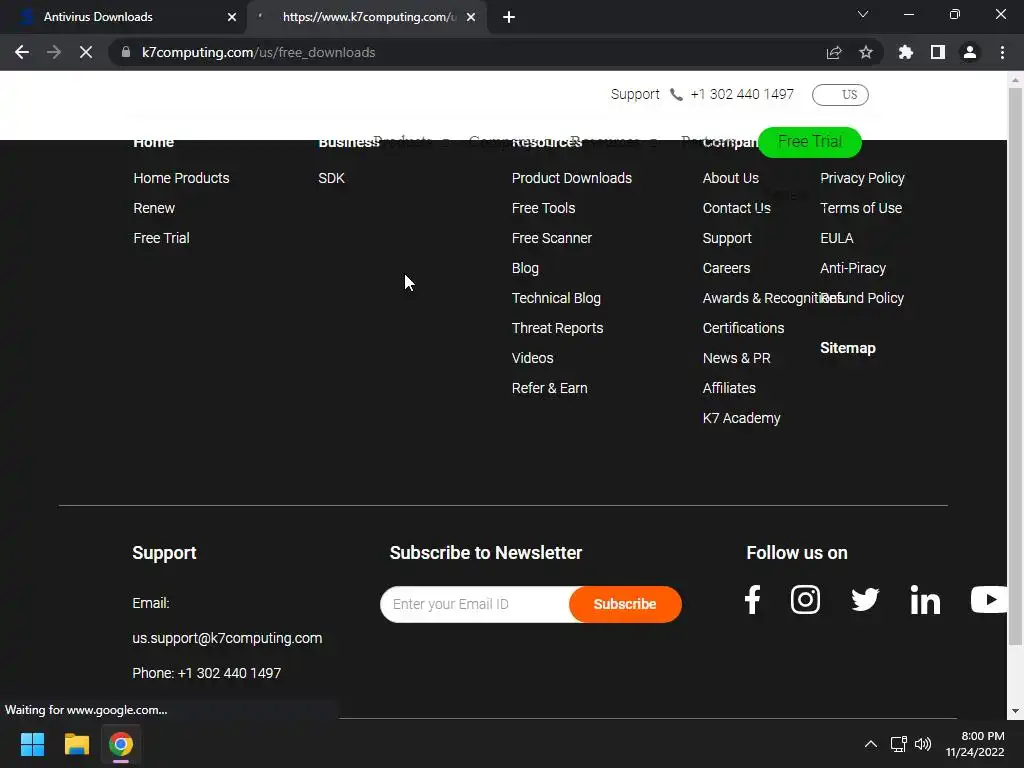Open the Renew footer link

coord(154,208)
